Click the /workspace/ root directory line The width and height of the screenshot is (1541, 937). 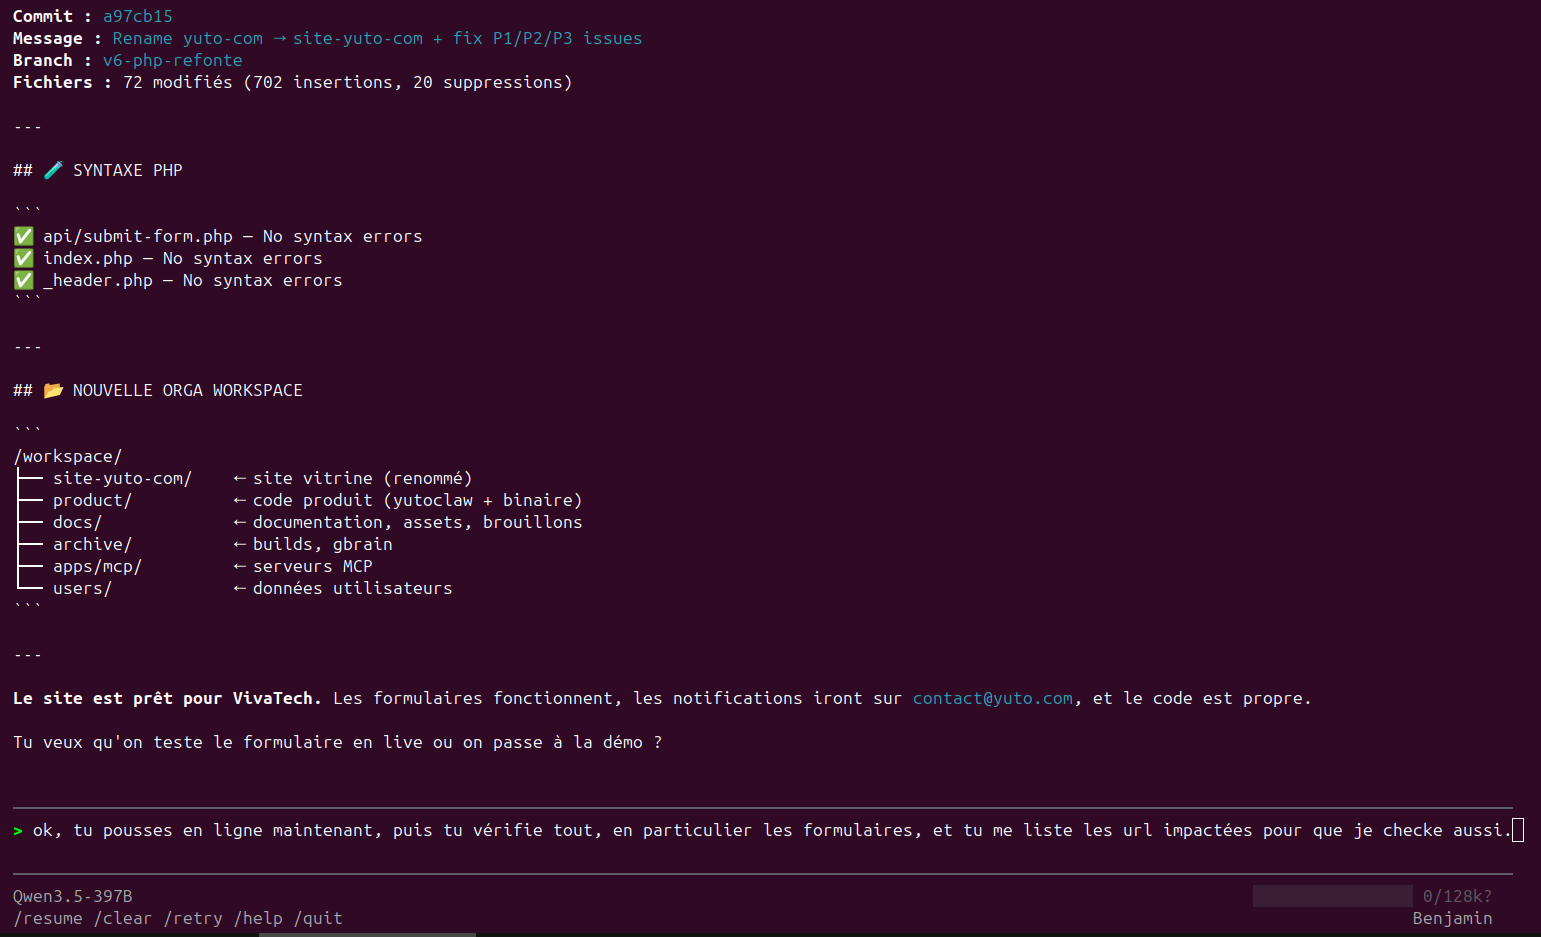point(68,456)
